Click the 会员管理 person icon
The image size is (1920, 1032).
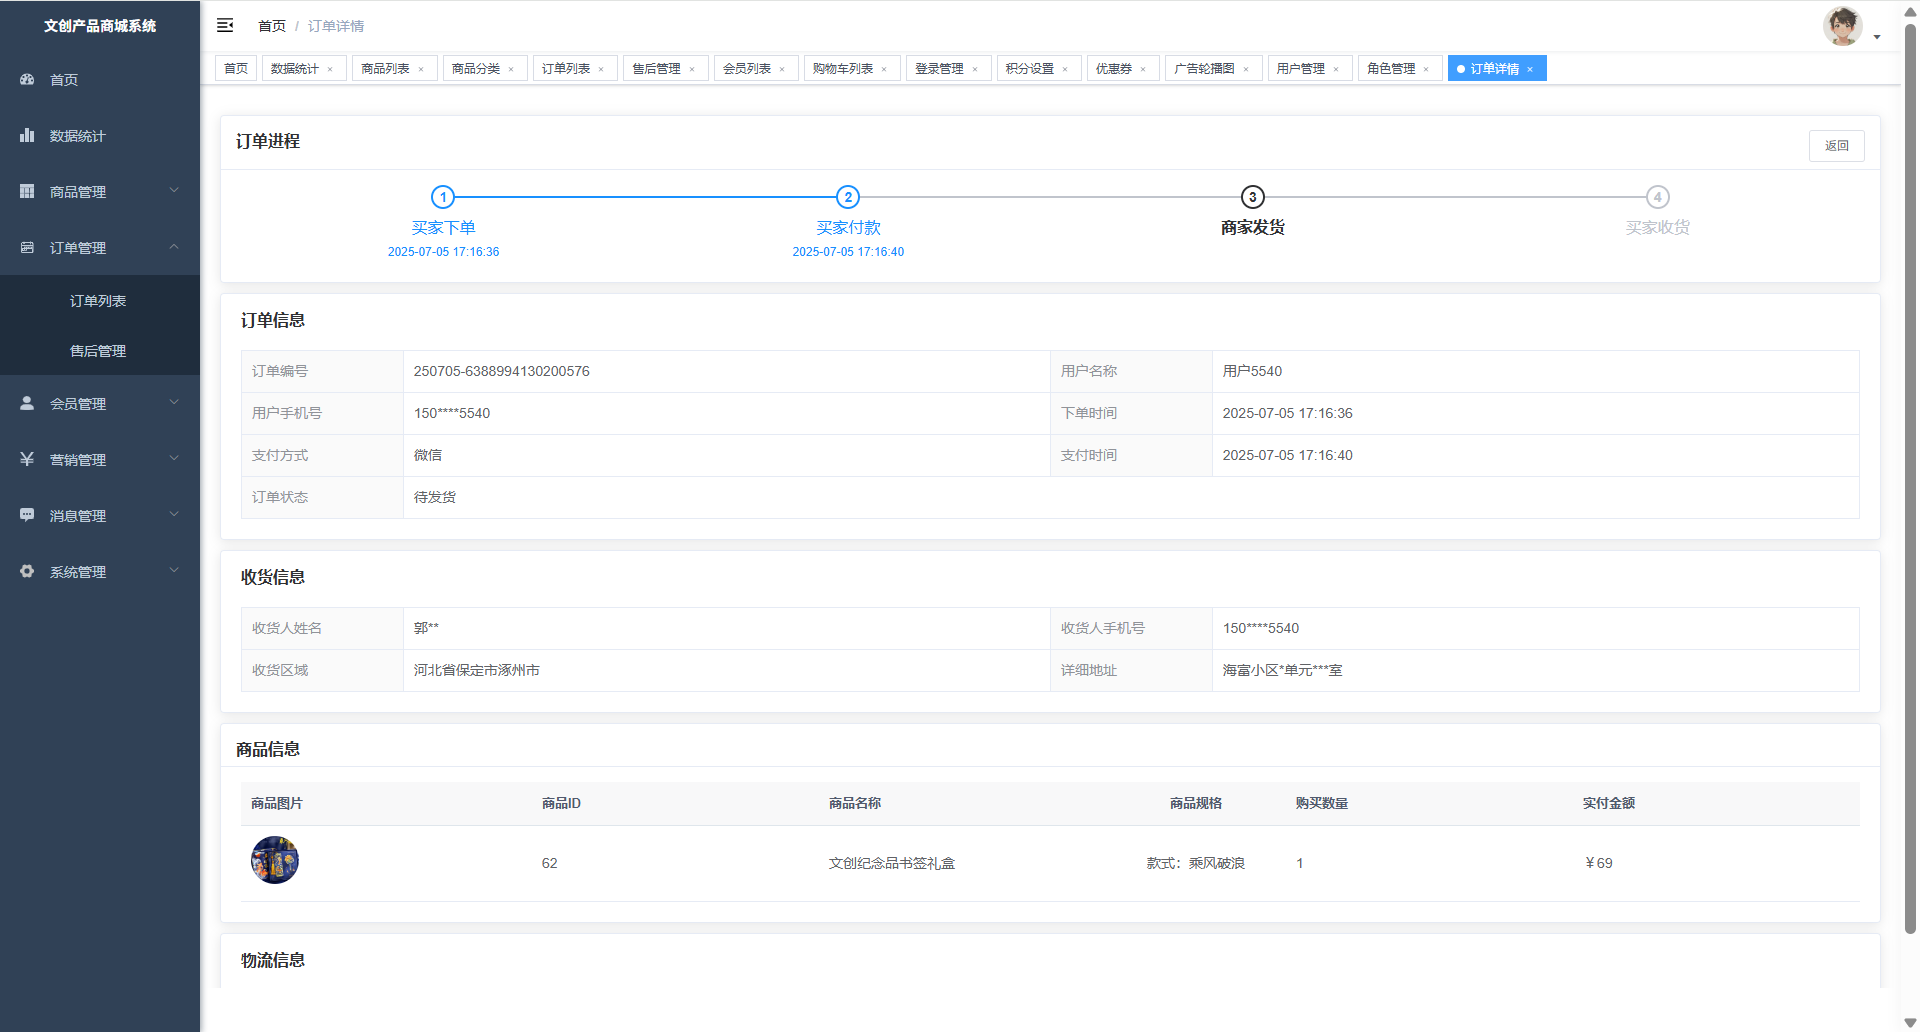[27, 403]
